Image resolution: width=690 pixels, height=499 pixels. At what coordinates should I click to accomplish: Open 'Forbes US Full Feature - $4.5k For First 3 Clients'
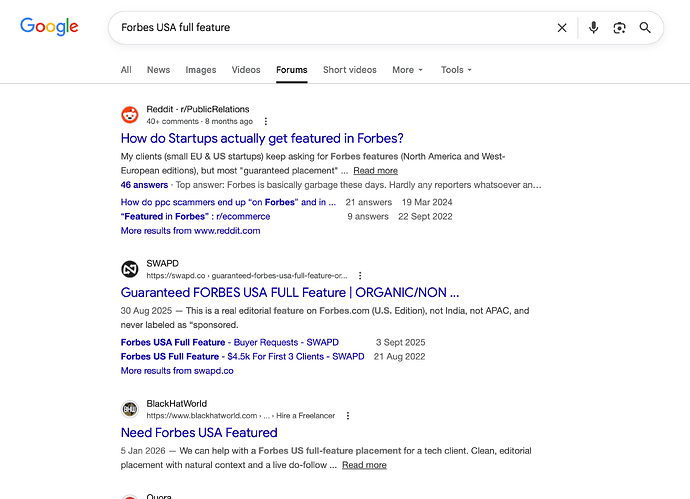[242, 356]
